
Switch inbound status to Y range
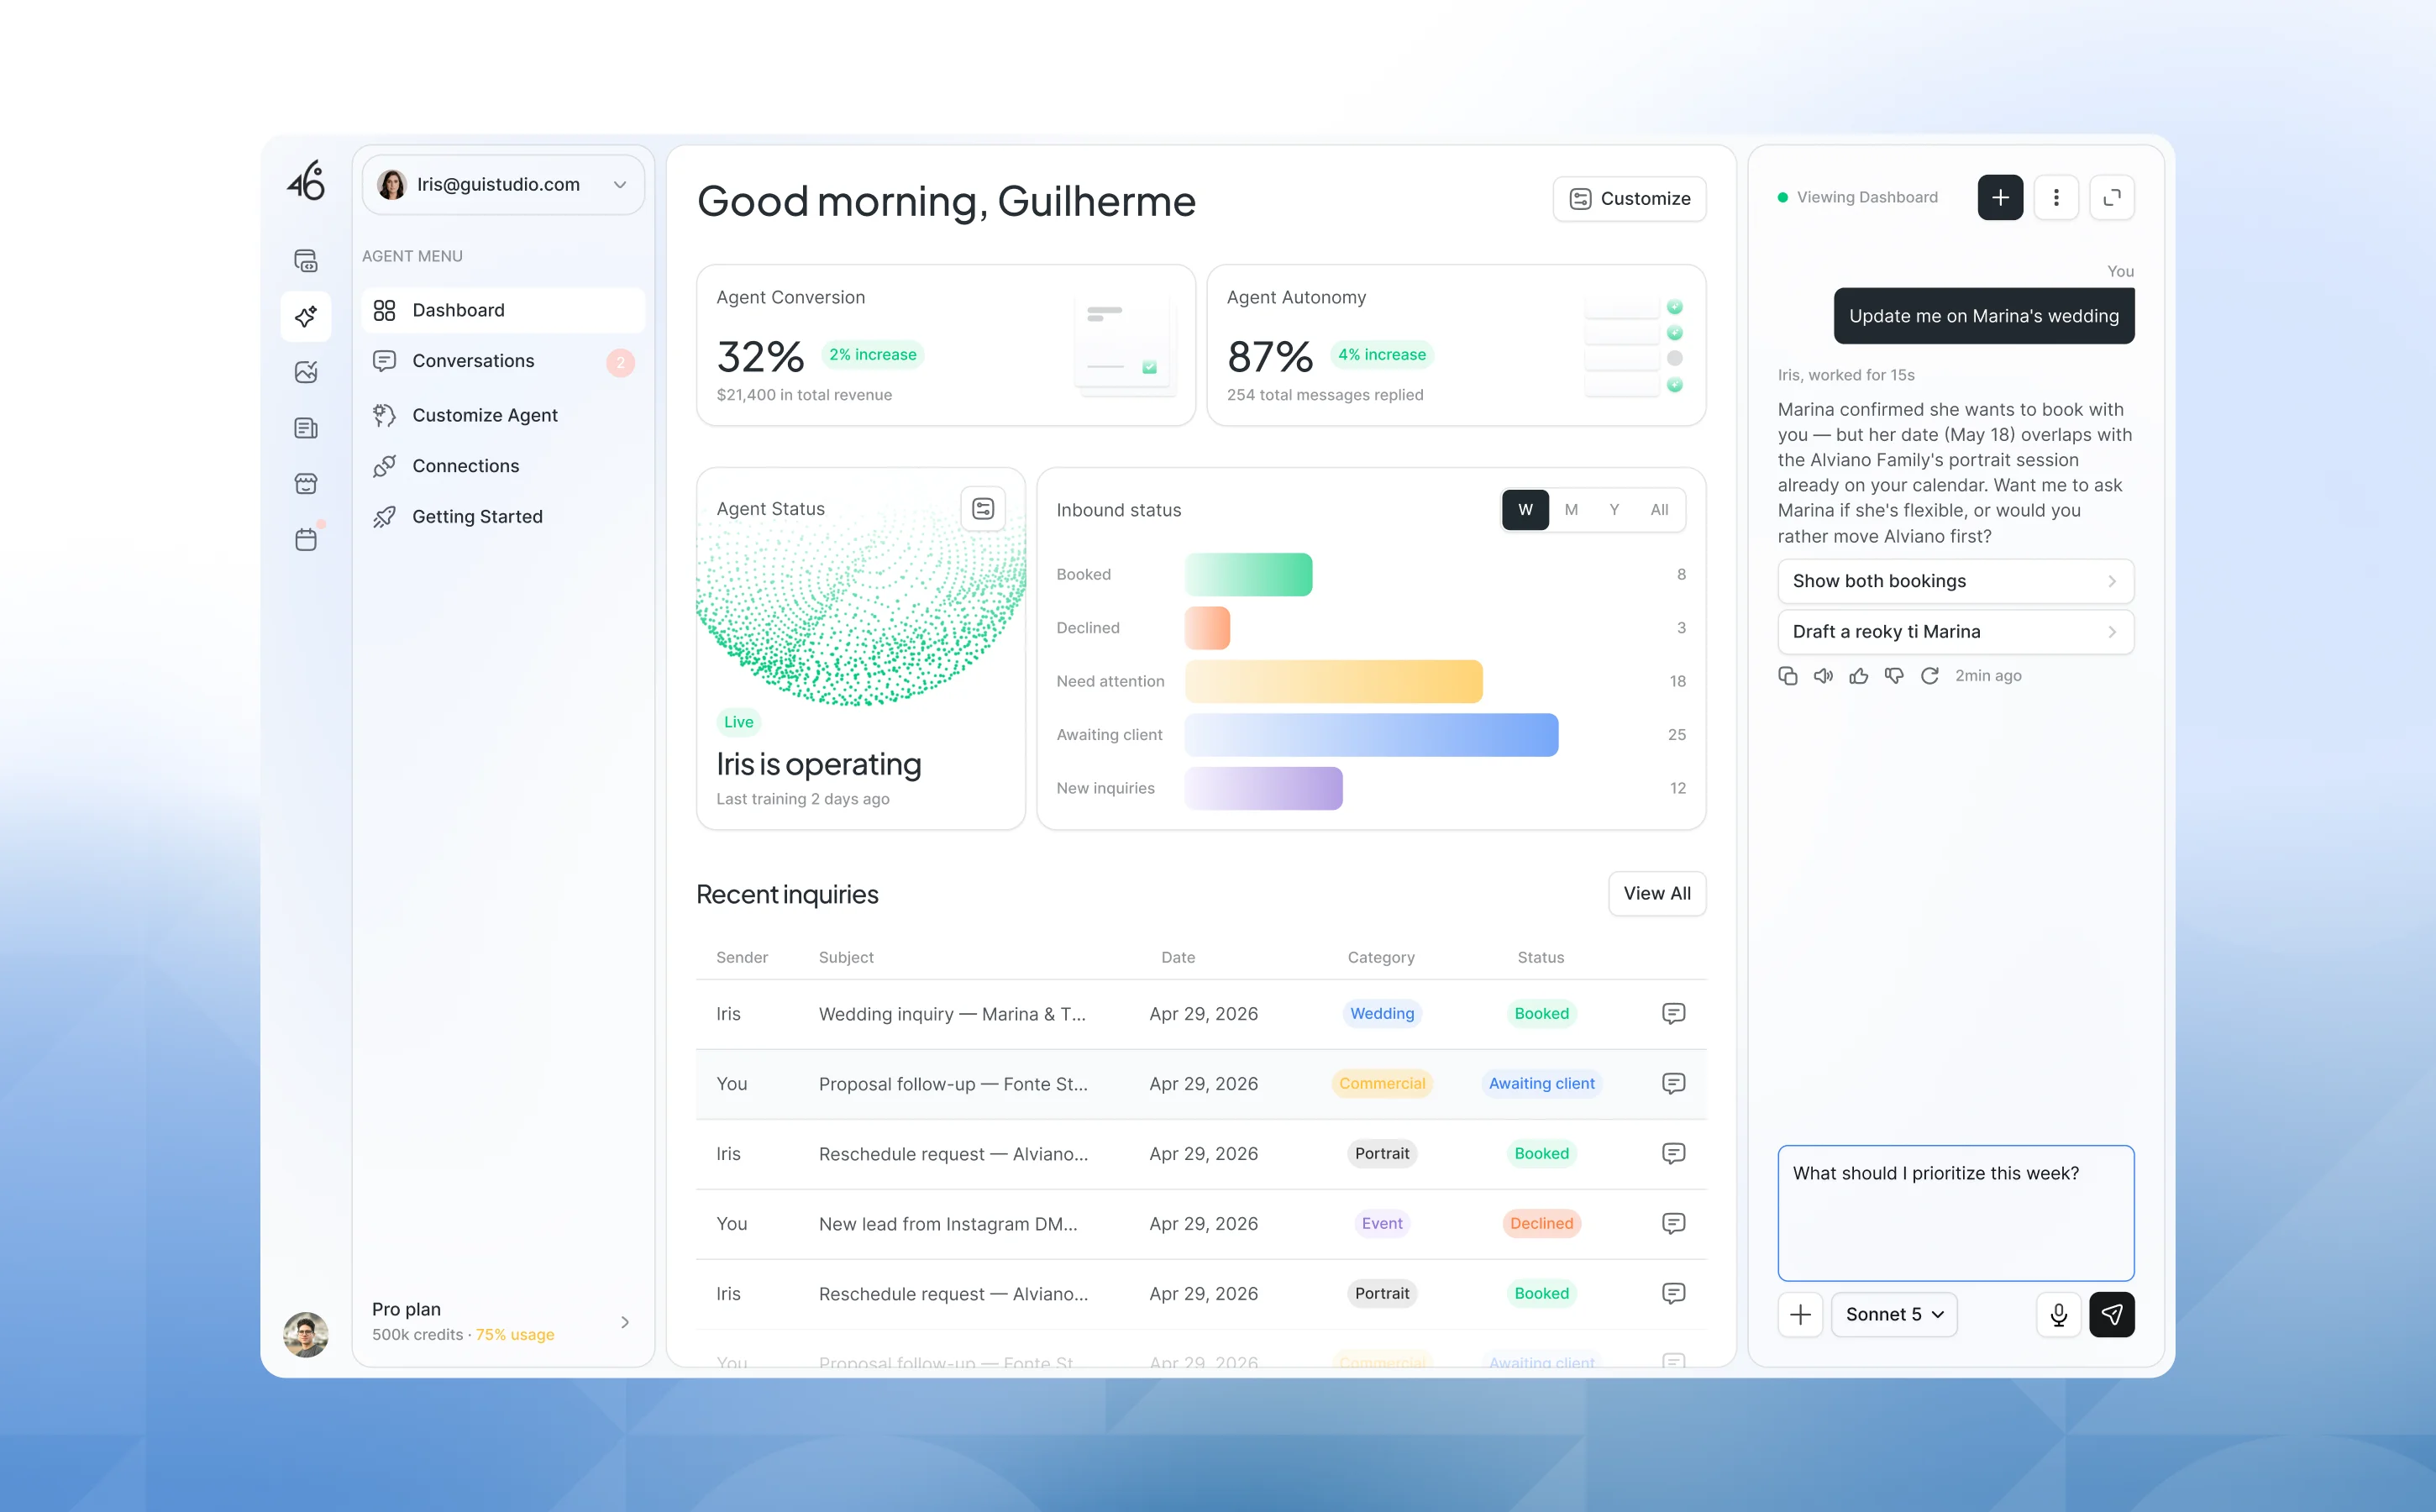(1614, 510)
